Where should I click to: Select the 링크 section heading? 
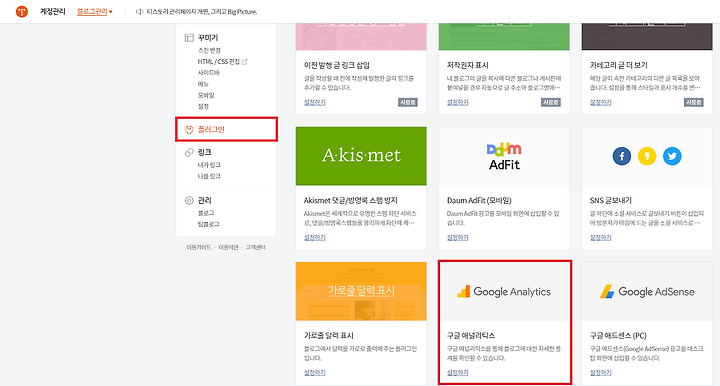204,152
